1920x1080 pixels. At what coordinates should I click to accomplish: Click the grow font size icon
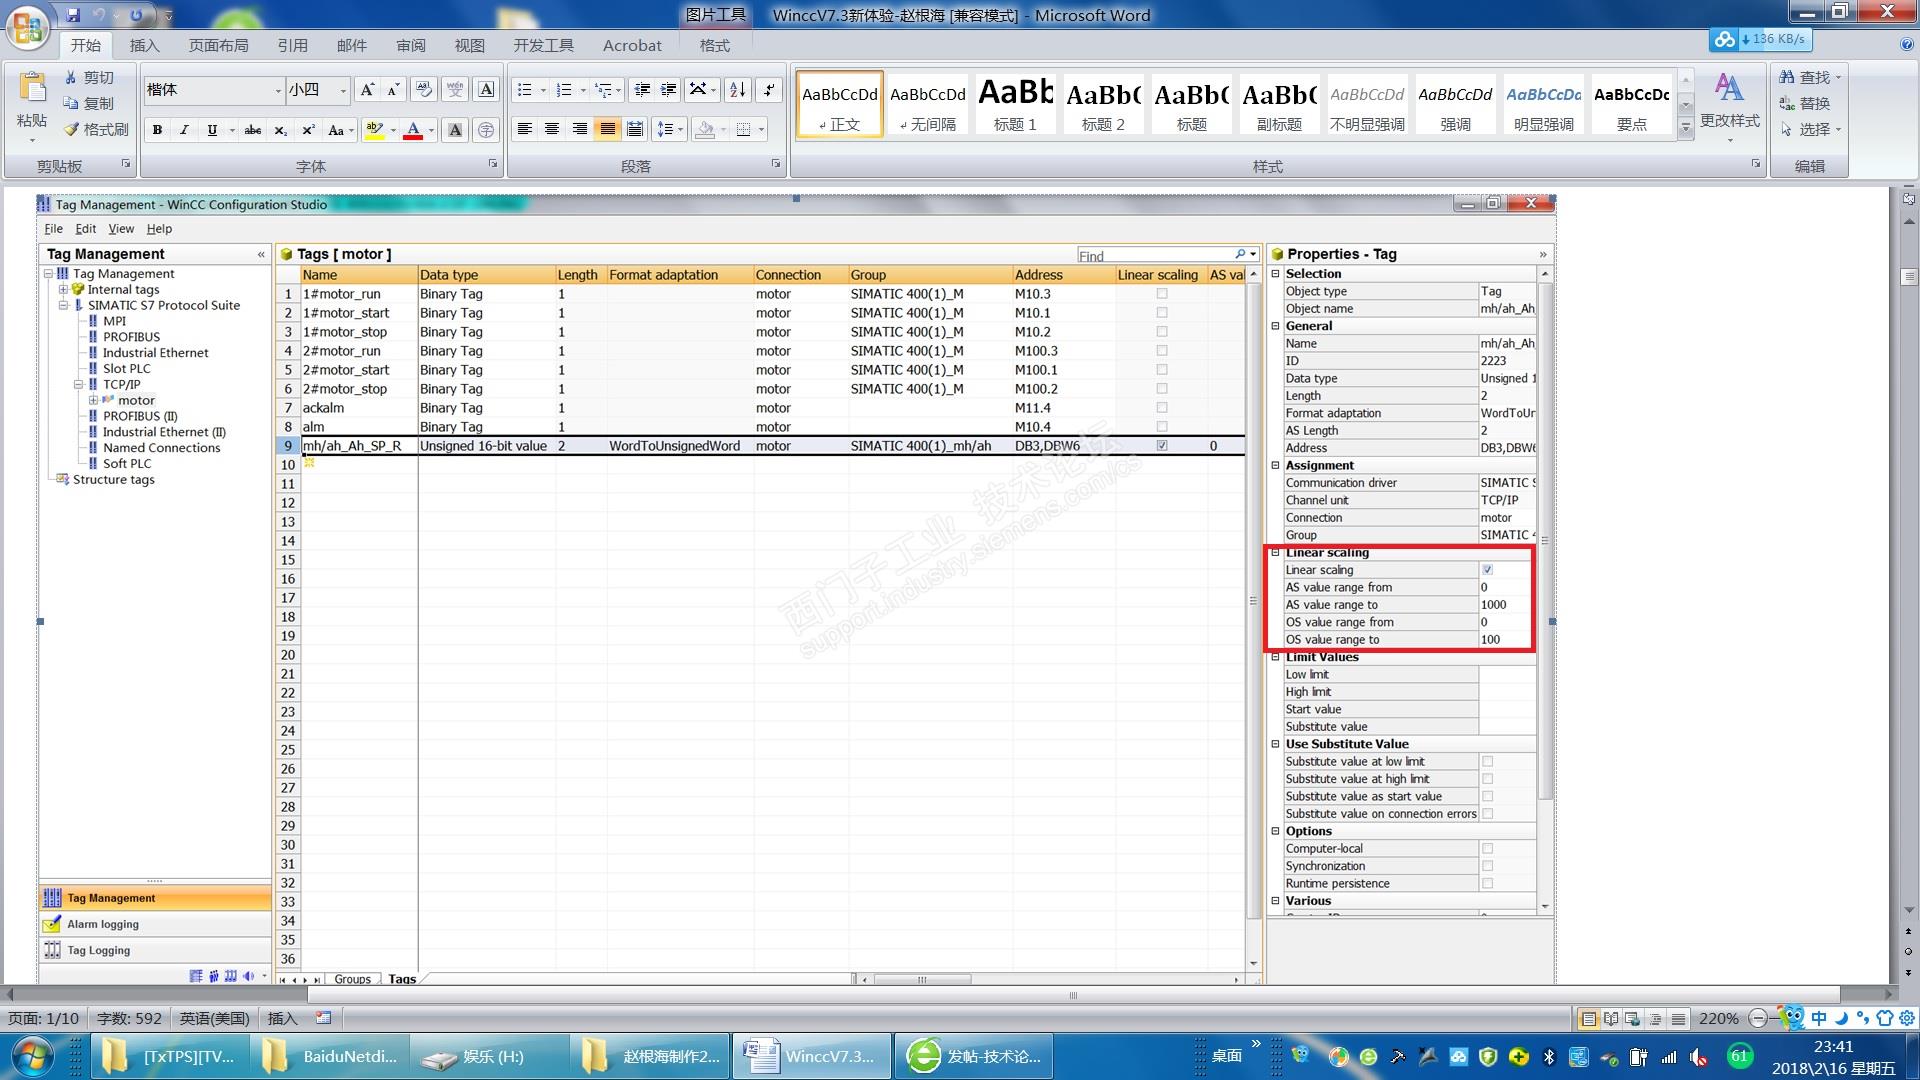point(367,90)
